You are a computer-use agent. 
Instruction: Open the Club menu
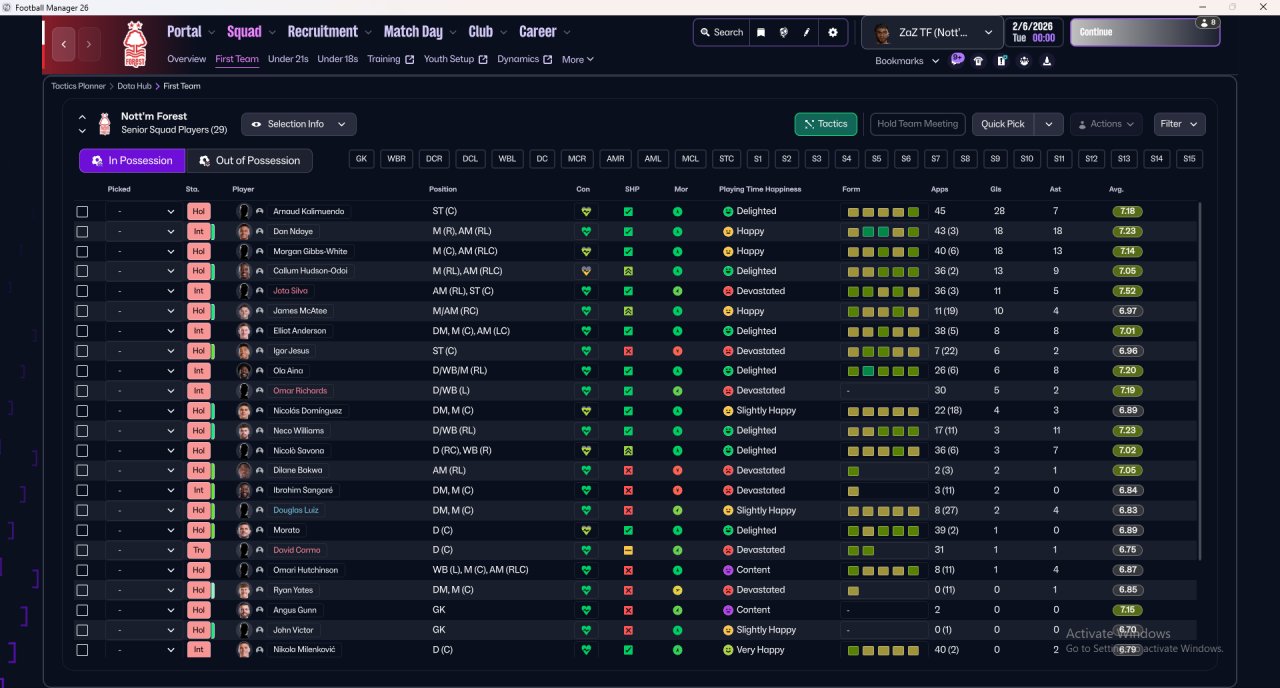coord(487,32)
